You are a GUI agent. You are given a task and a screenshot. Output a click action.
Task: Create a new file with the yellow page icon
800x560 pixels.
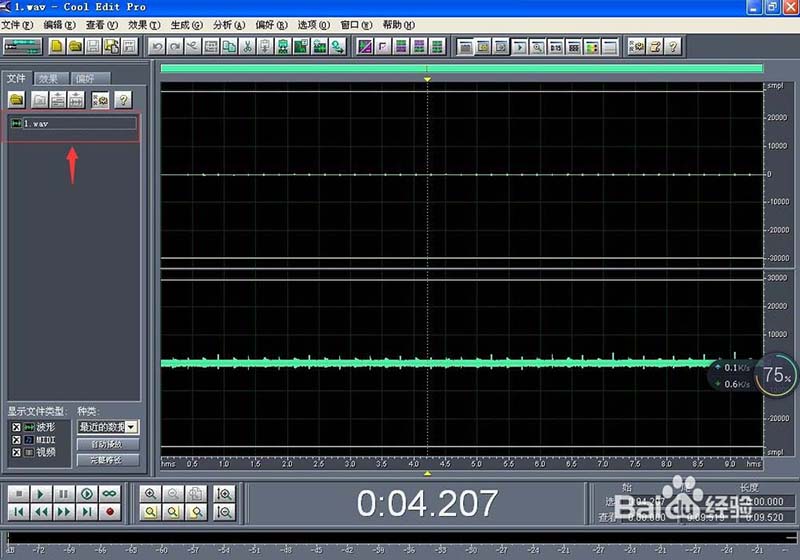click(x=57, y=46)
